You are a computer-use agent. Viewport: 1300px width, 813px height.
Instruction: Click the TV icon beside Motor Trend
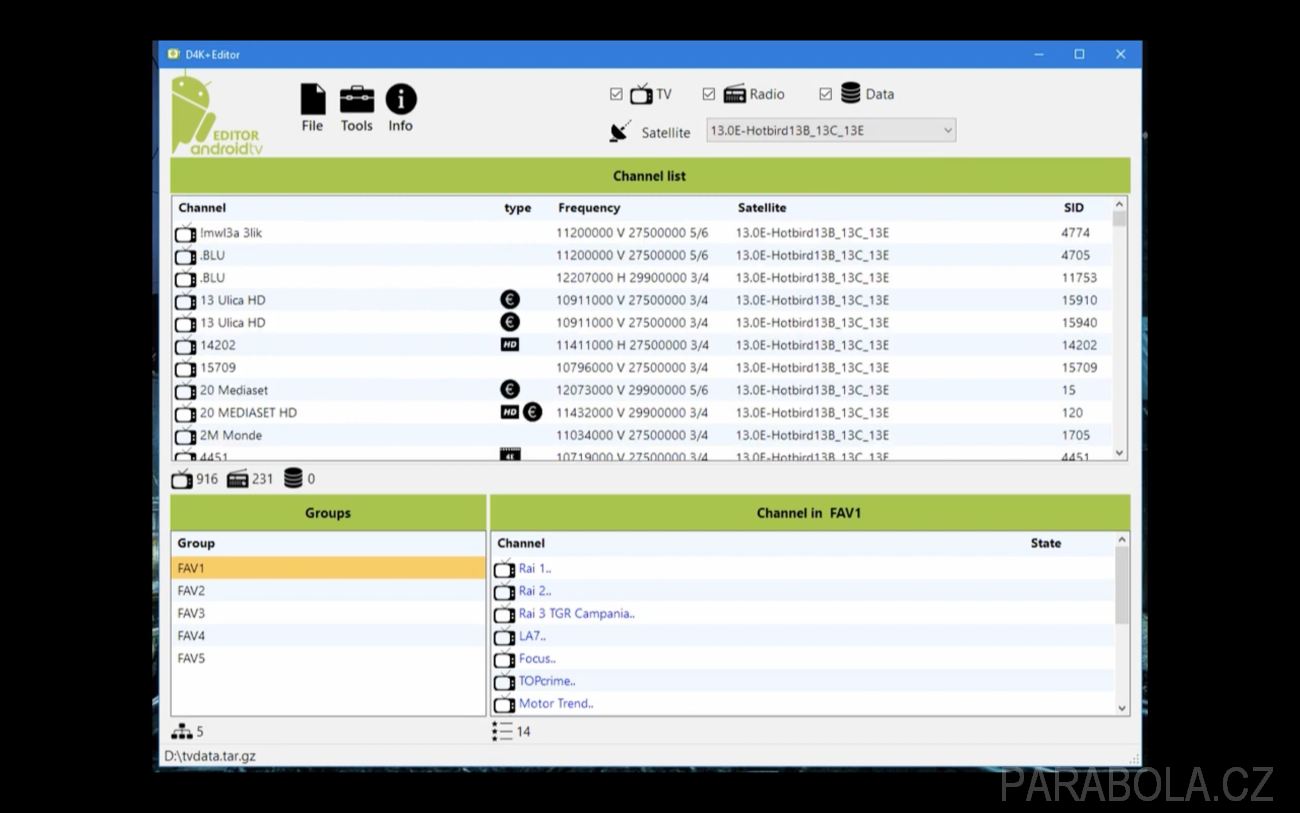[x=505, y=704]
